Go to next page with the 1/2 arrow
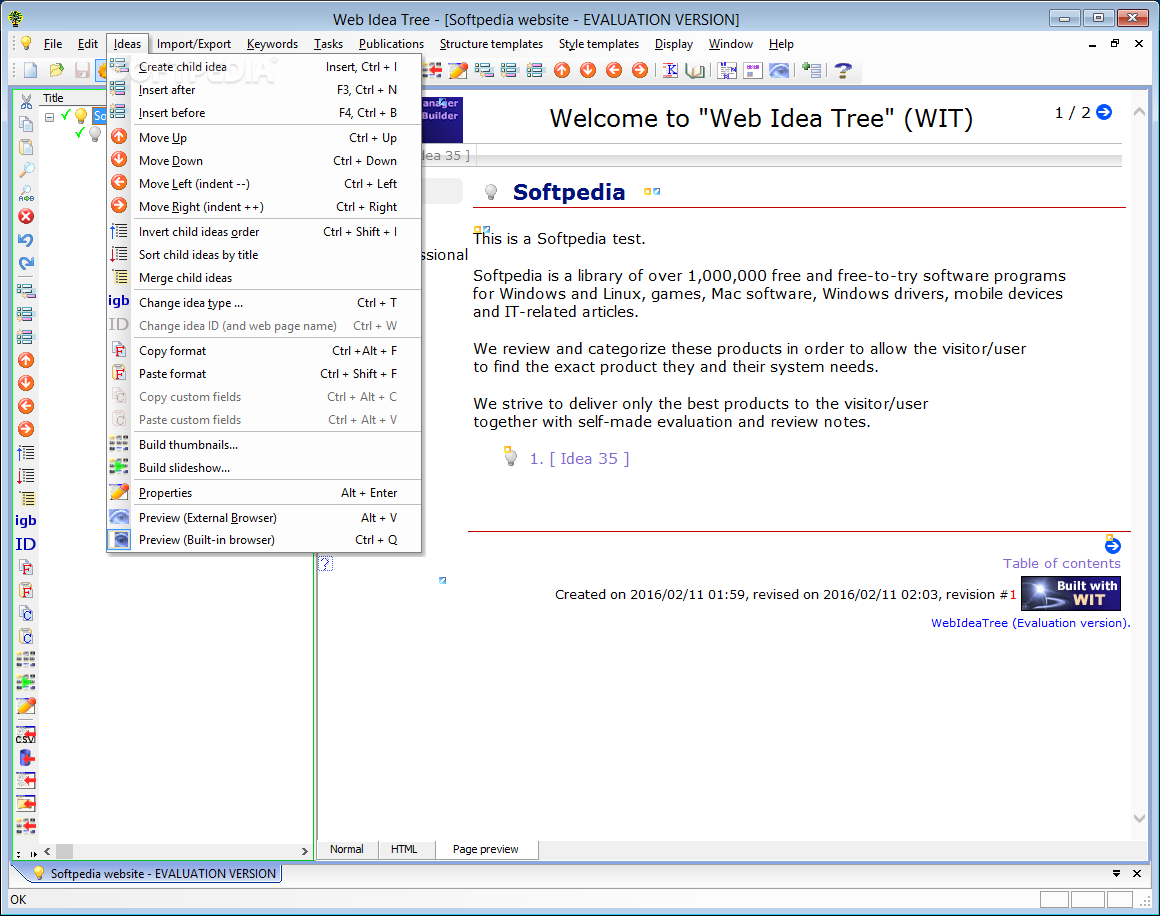1160x916 pixels. [x=1104, y=112]
